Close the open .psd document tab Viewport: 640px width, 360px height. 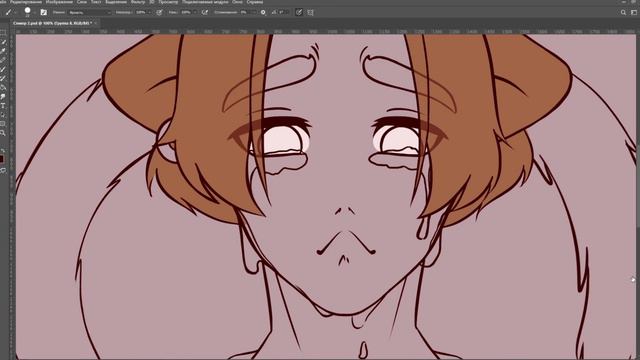[x=96, y=23]
